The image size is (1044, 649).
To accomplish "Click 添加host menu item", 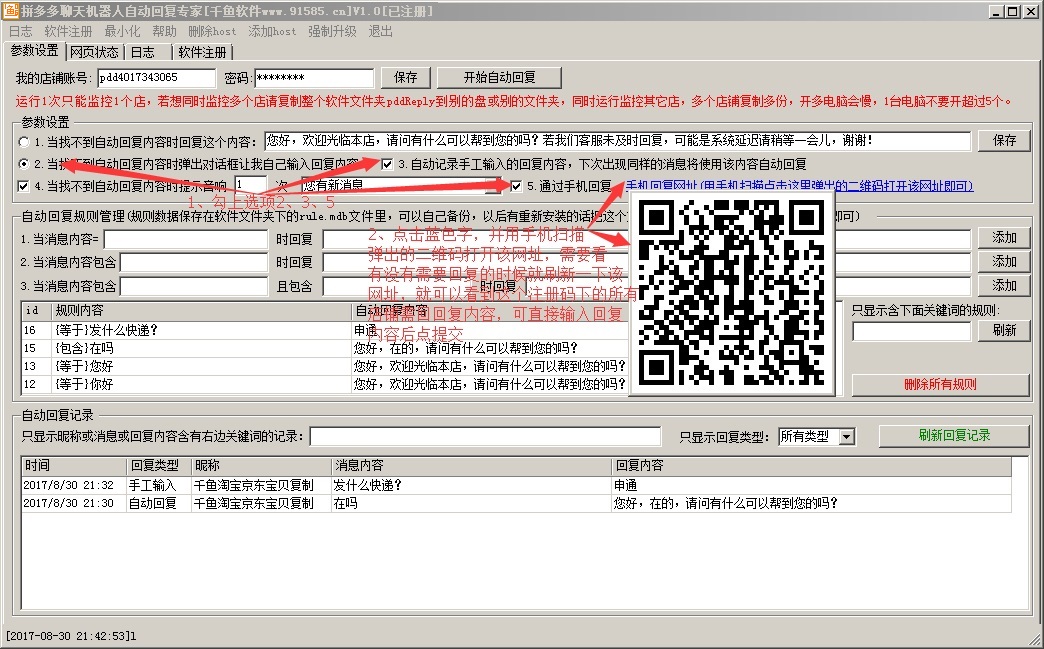I will [272, 31].
